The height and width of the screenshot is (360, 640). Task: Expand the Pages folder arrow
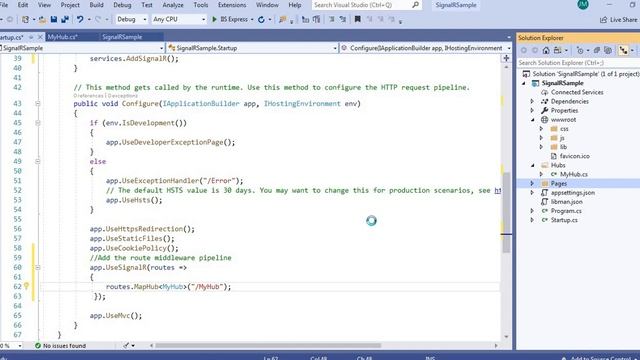tap(532, 183)
